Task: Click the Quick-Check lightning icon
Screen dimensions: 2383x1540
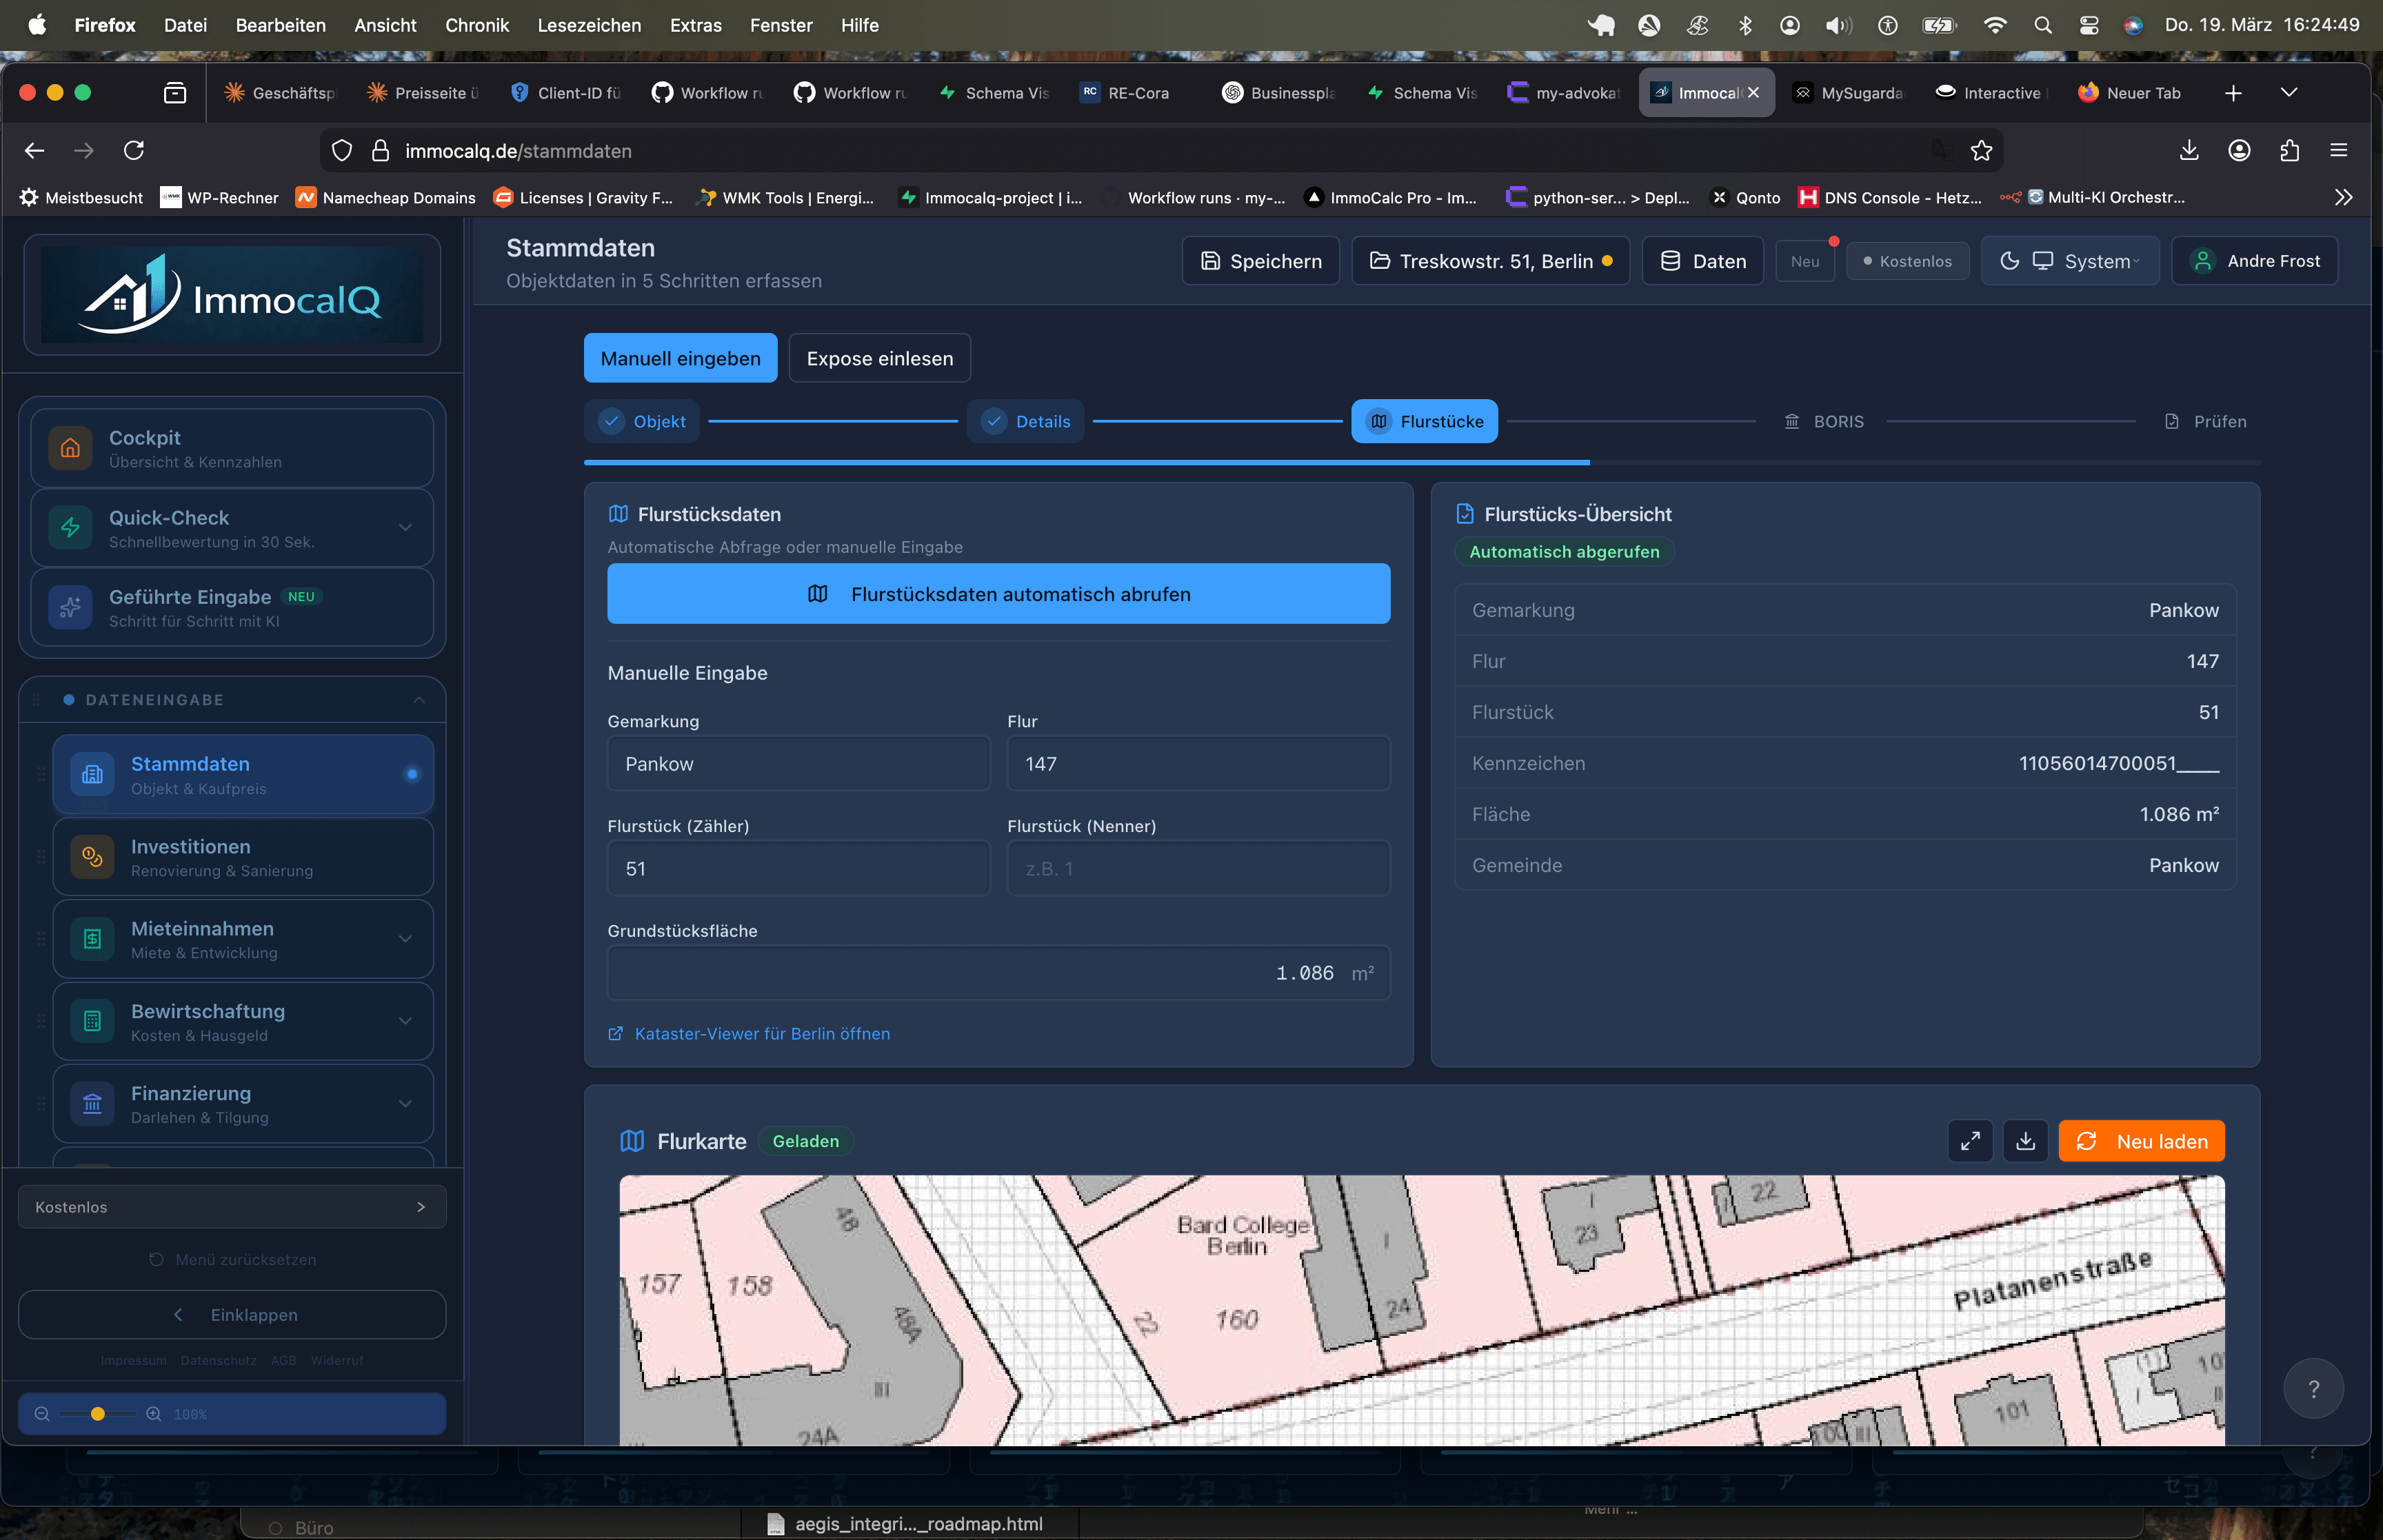Action: [70, 528]
